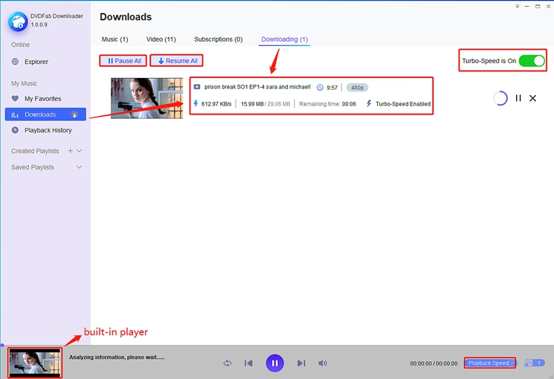Toggle the repeat mode icon in player
Screen dimensions: 554x379
[x=228, y=363]
